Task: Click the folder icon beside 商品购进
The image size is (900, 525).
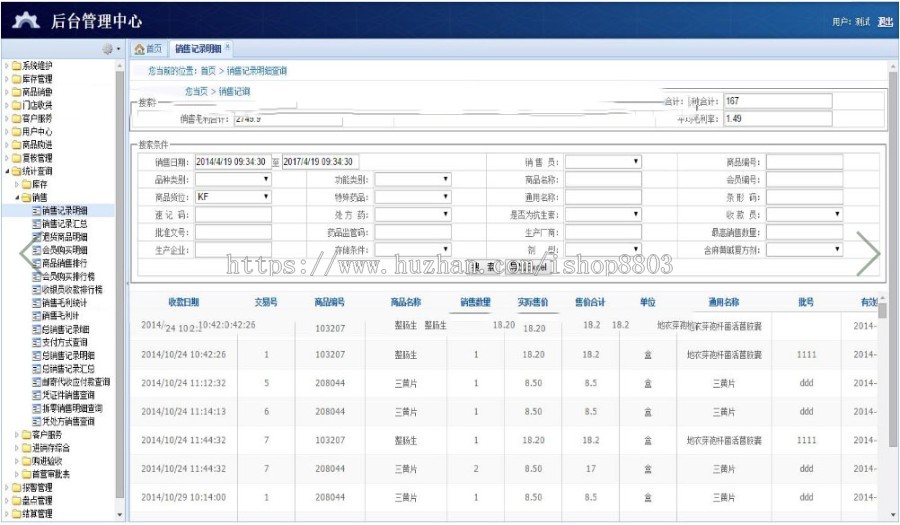Action: pos(17,145)
